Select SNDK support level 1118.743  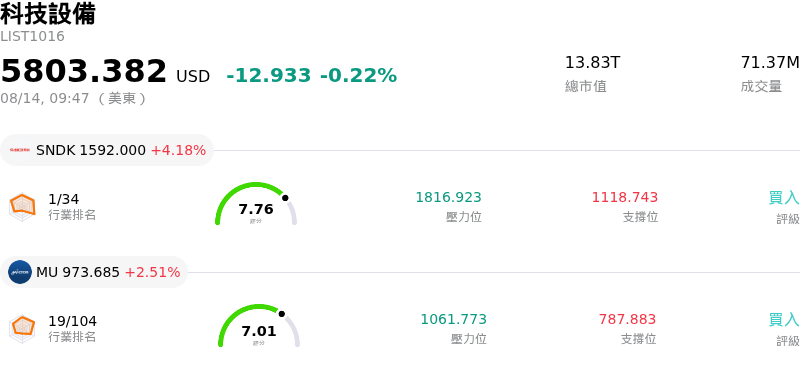tap(625, 197)
